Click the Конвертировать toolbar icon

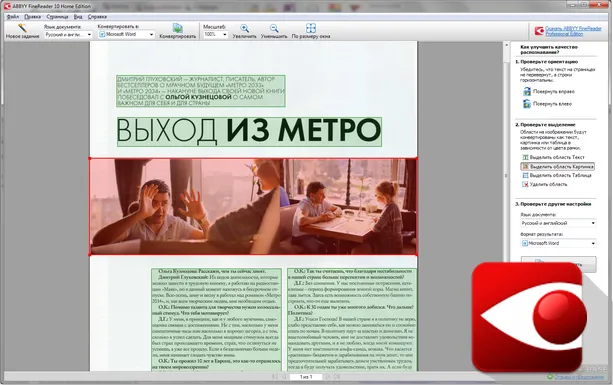coord(177,28)
